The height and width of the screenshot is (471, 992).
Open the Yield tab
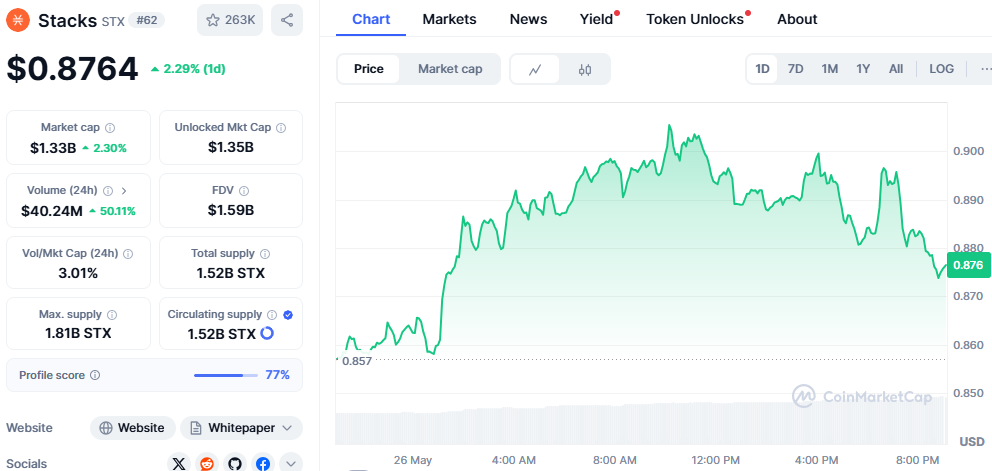(x=597, y=19)
